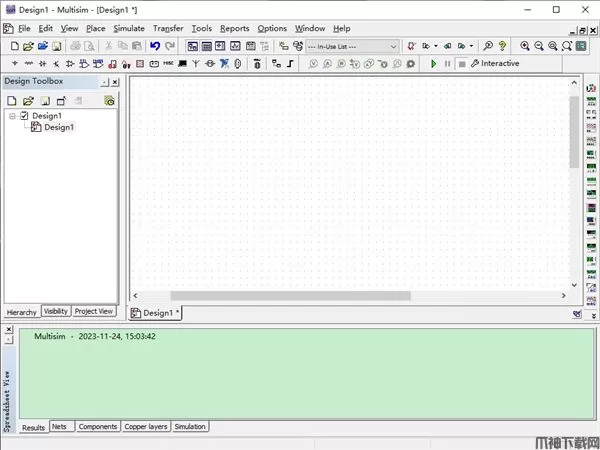
Task: Place a Transistor component
Action: (56, 64)
